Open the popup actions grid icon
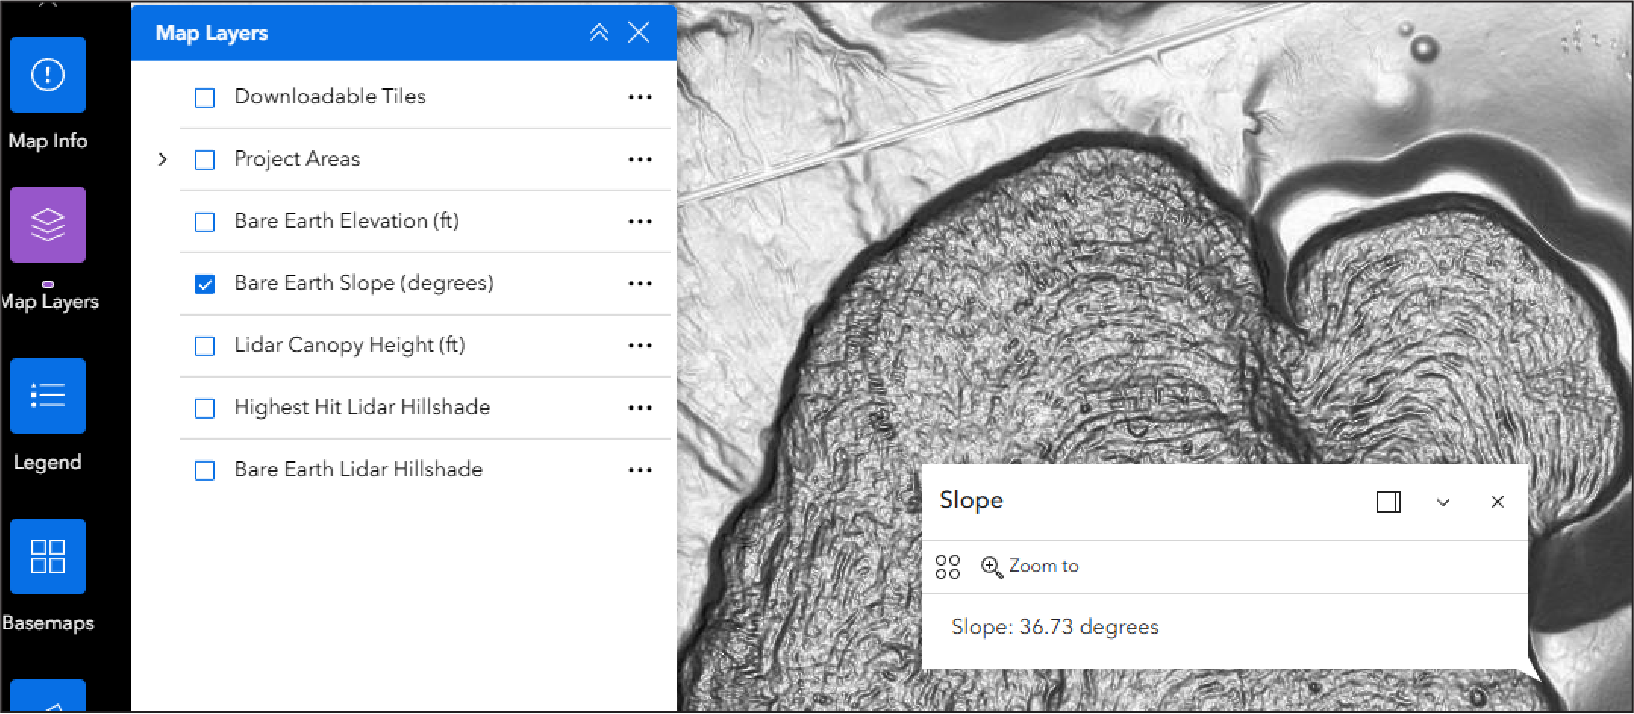The image size is (1634, 714). point(948,567)
